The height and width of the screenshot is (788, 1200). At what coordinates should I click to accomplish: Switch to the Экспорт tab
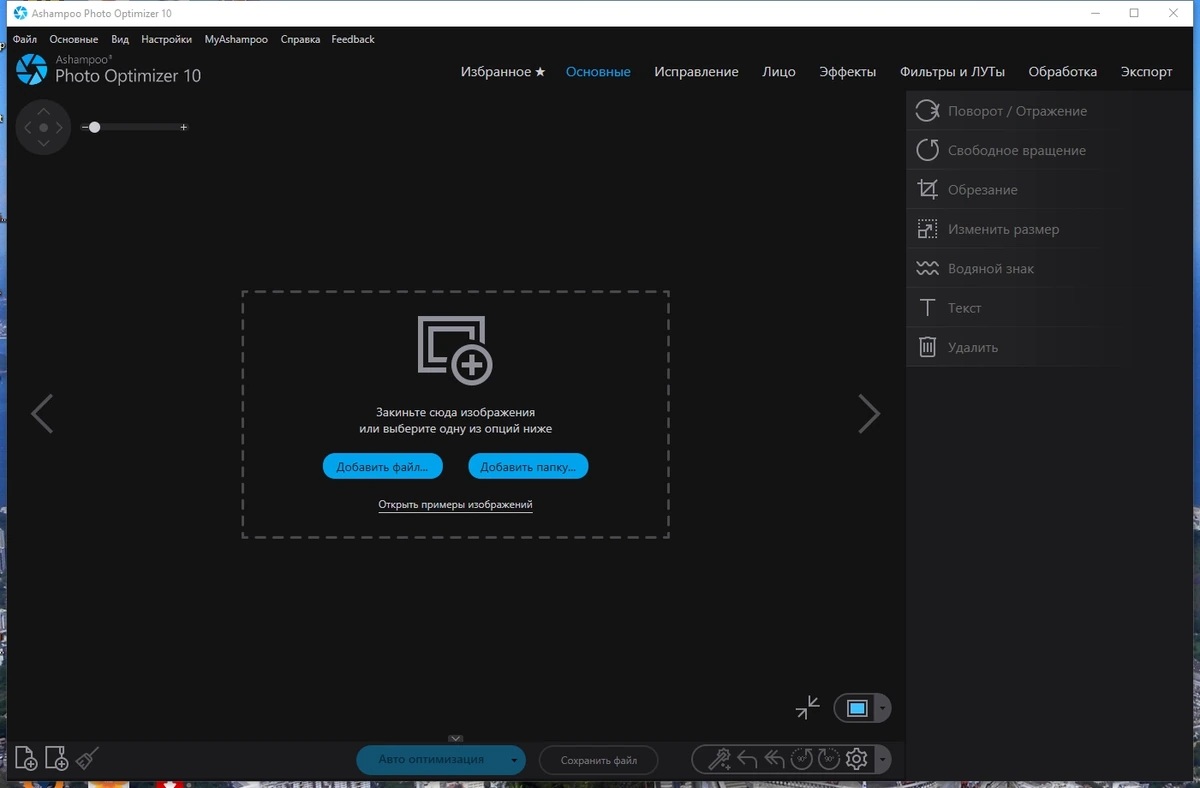coord(1146,72)
